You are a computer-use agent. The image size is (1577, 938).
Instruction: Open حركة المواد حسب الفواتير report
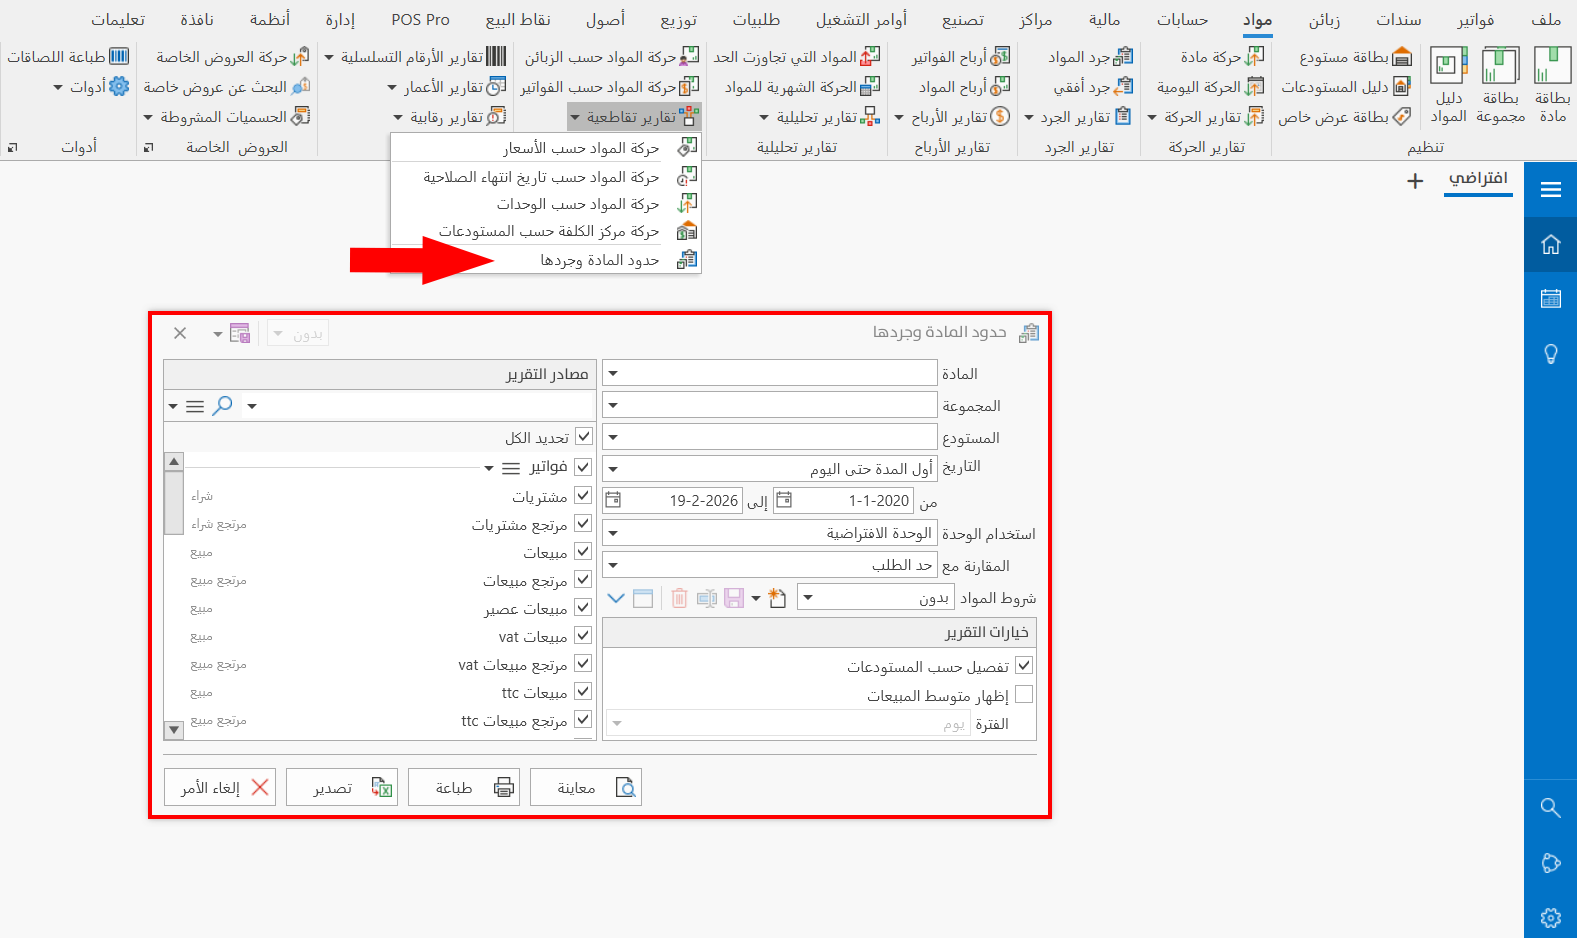[610, 87]
